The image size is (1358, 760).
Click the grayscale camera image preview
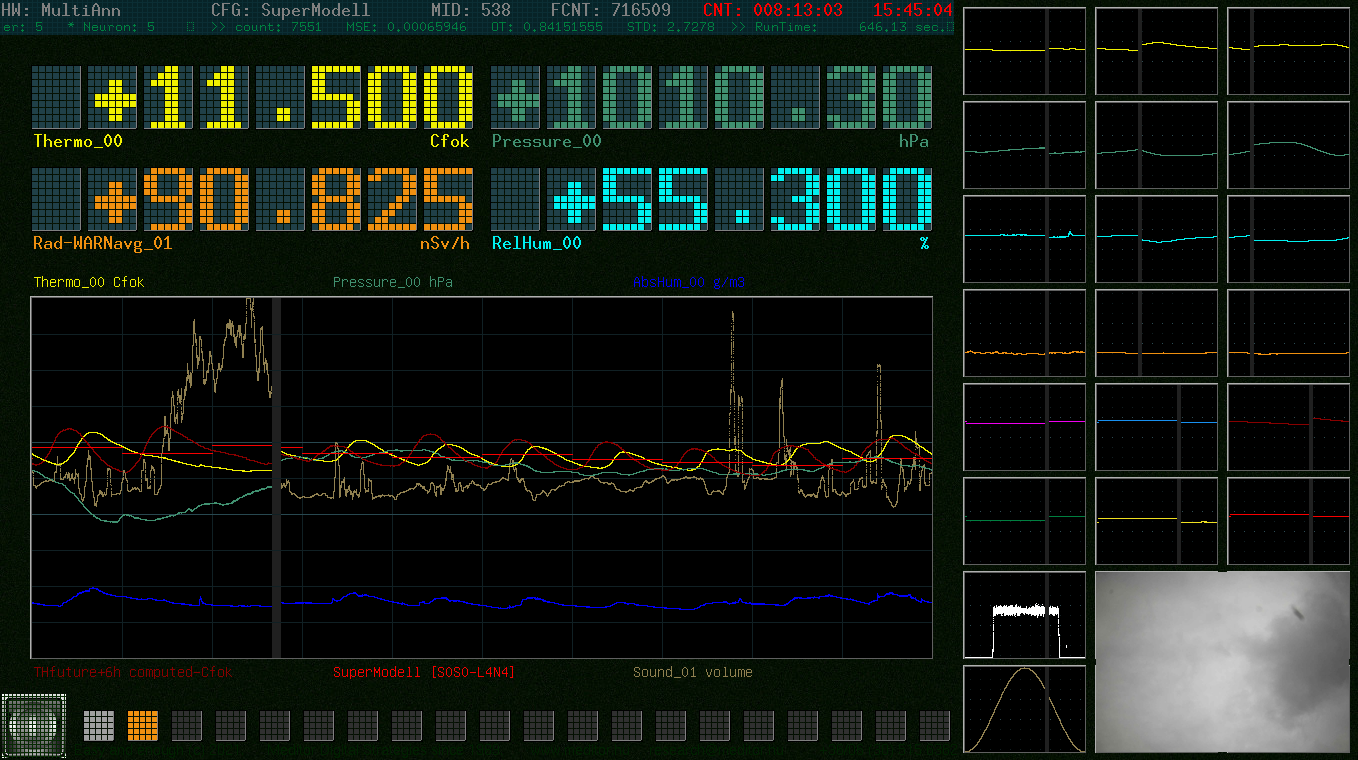(1223, 662)
